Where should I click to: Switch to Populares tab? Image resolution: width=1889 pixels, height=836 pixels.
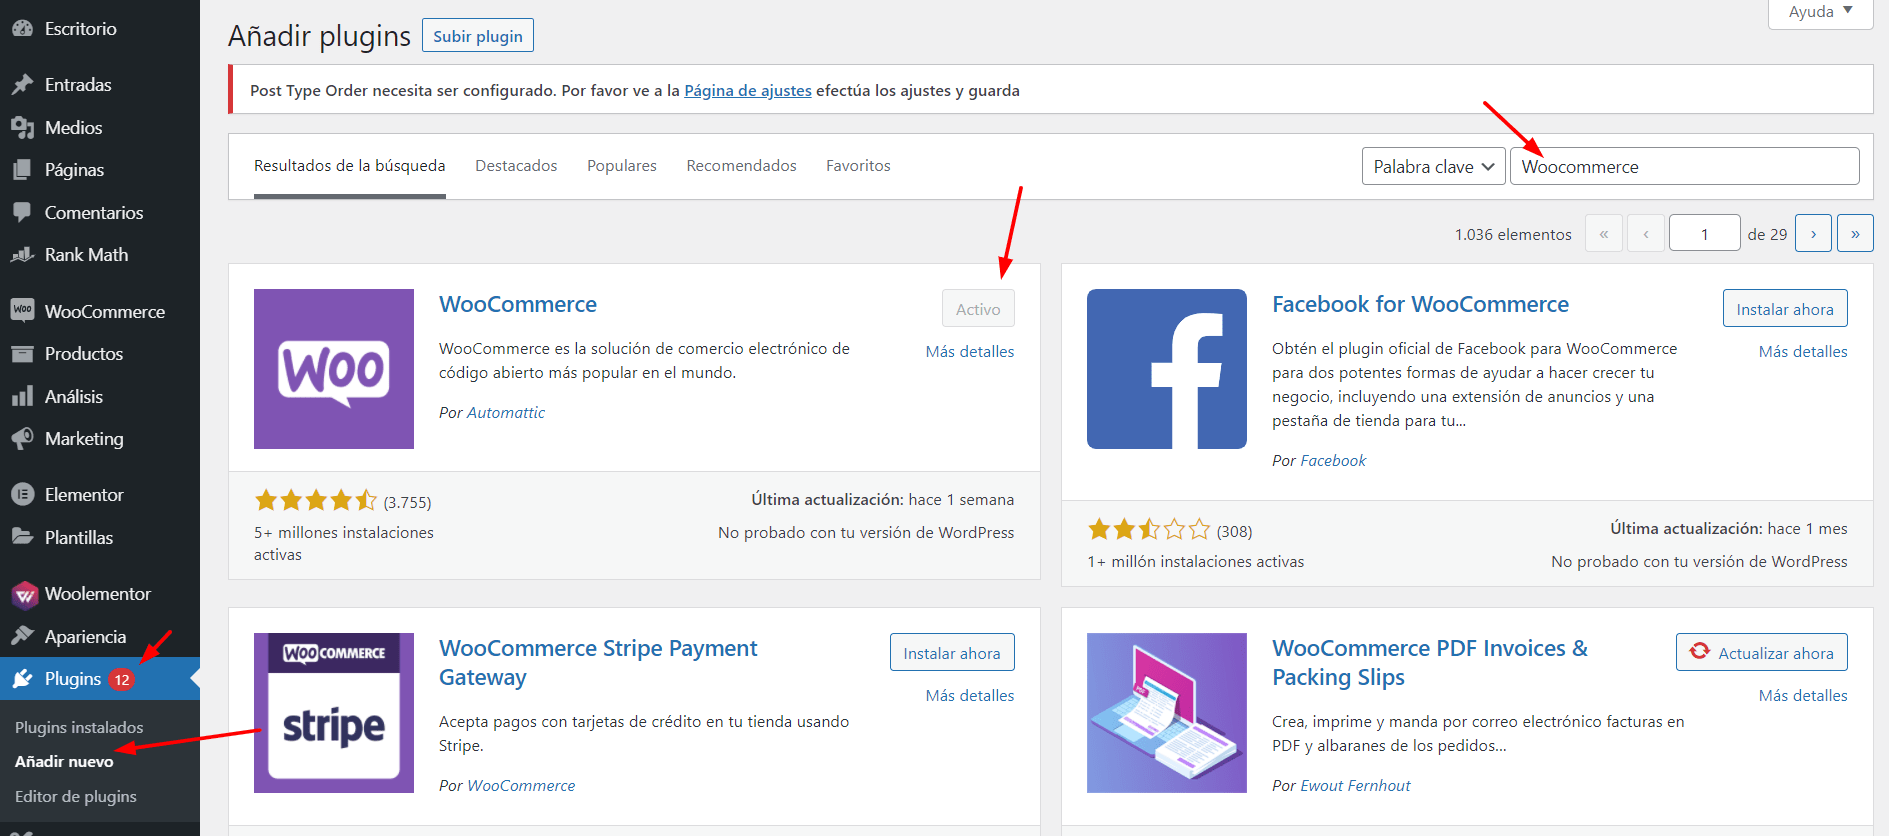click(622, 166)
